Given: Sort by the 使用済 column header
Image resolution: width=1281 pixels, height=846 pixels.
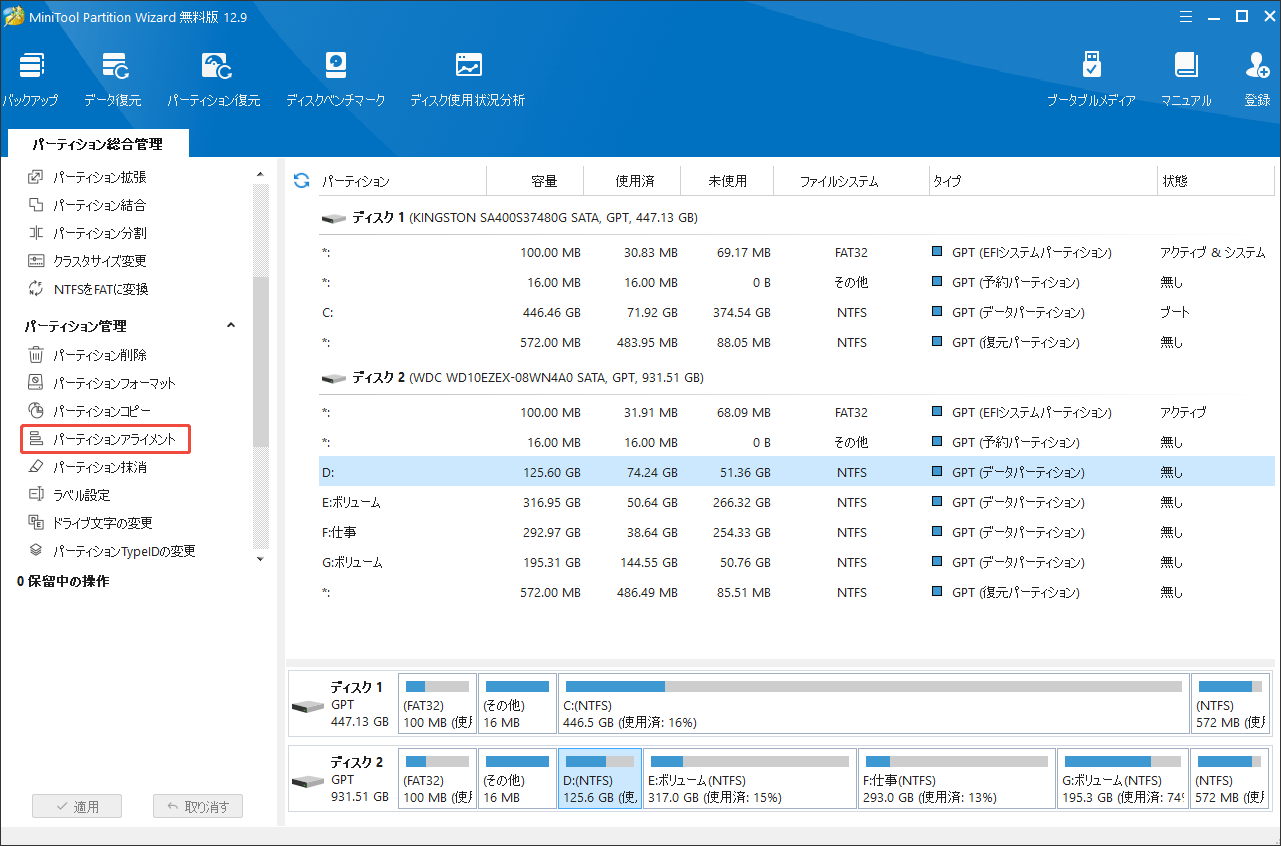Looking at the screenshot, I should pos(634,181).
